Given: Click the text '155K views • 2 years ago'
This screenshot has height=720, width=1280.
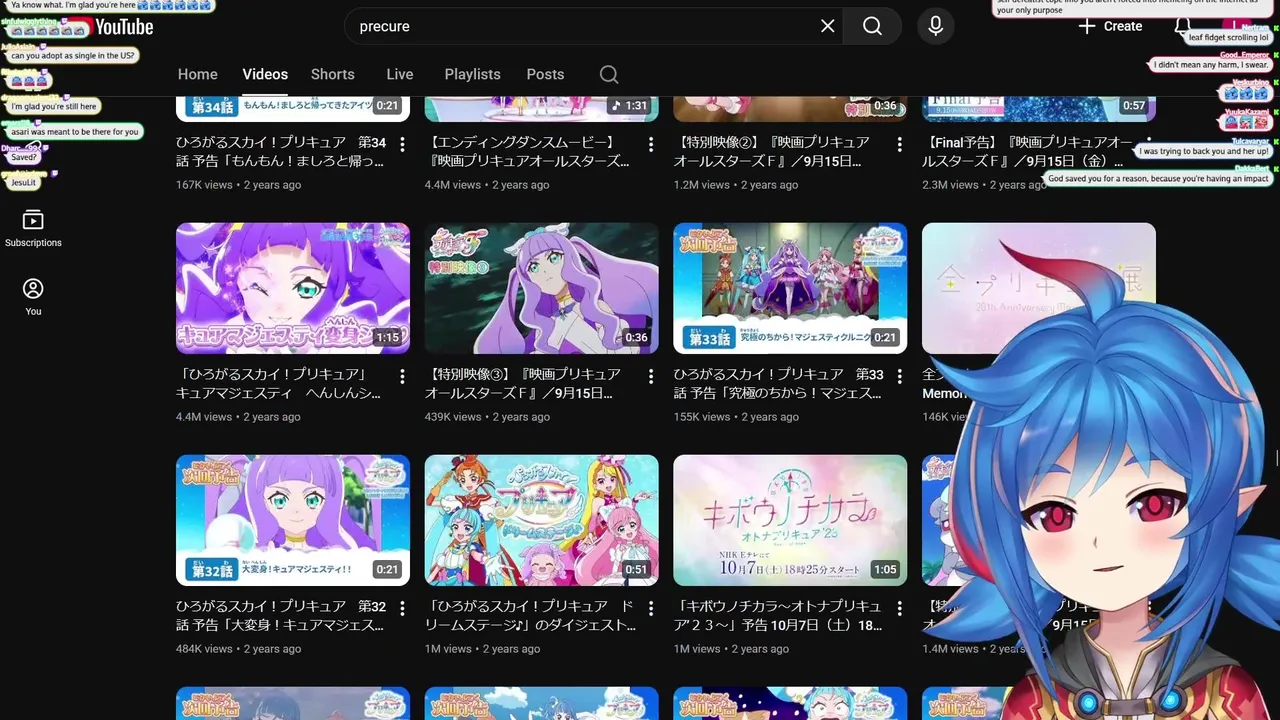Looking at the screenshot, I should 736,417.
